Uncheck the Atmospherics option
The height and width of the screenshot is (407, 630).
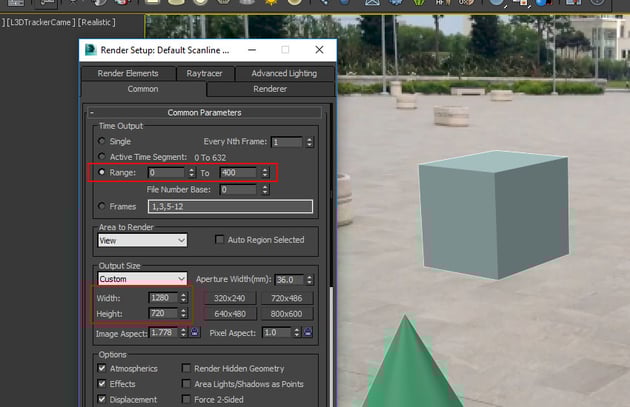click(102, 368)
